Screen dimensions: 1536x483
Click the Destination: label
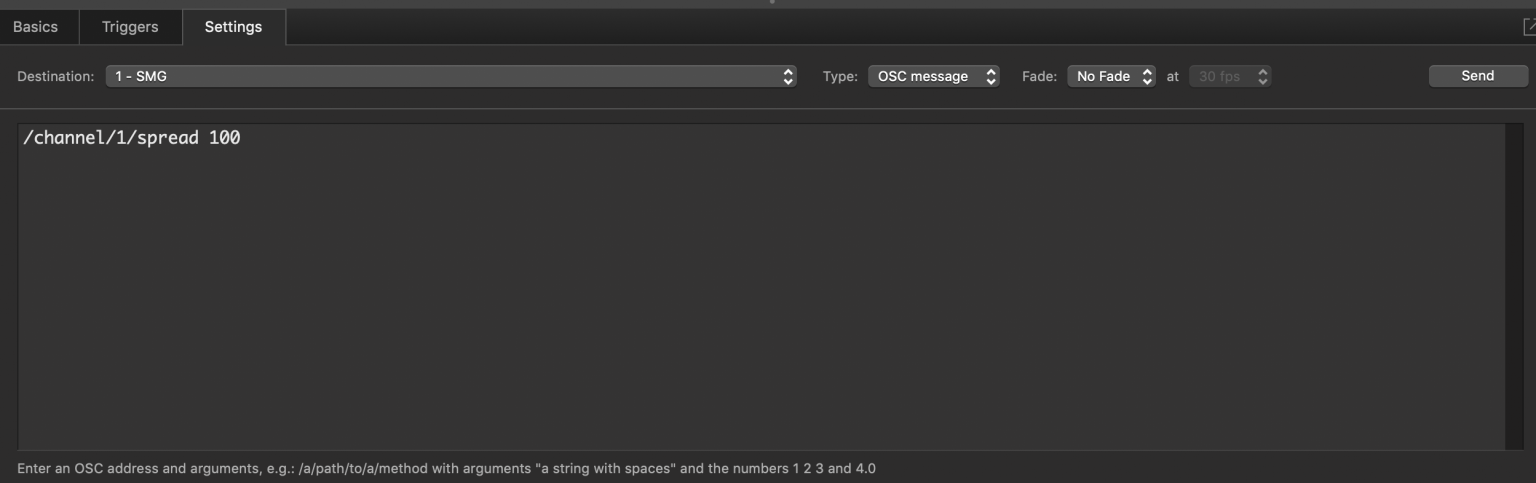(56, 76)
